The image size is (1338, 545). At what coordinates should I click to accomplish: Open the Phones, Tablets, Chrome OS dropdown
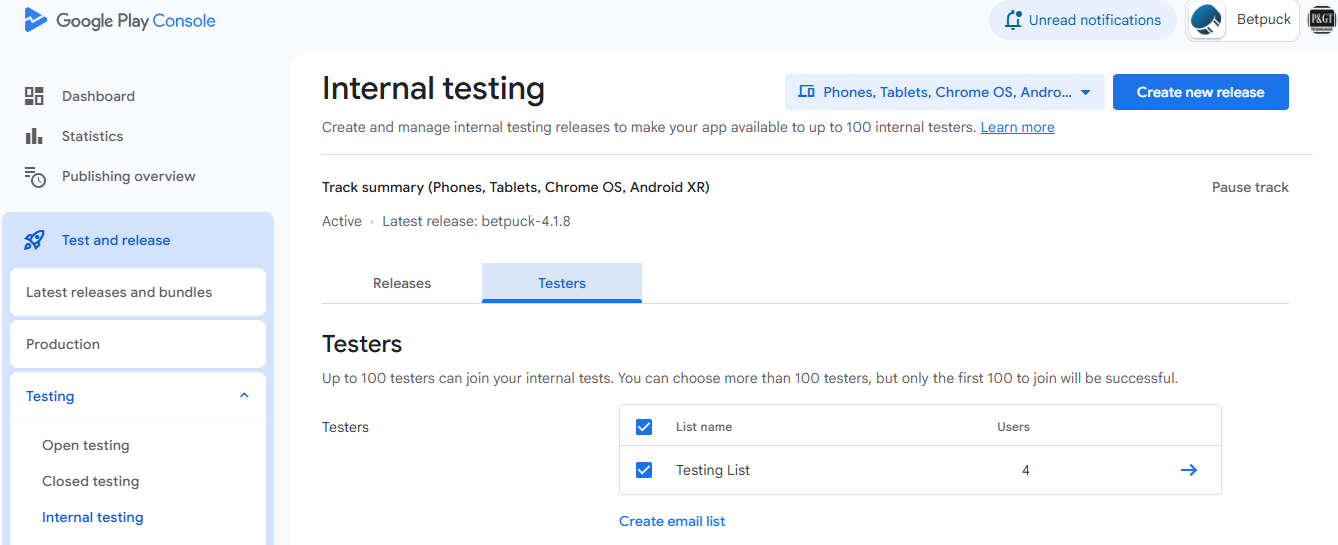(945, 92)
